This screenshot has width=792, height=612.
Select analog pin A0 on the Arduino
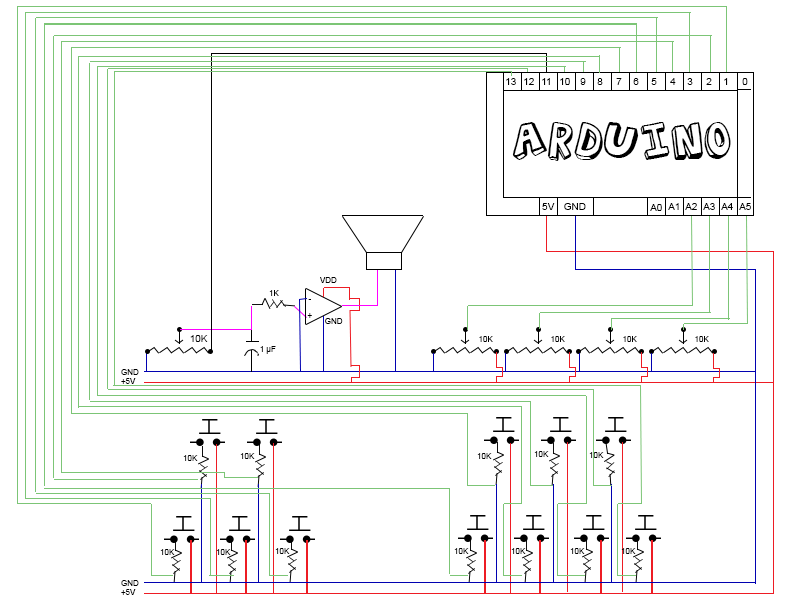(x=656, y=207)
